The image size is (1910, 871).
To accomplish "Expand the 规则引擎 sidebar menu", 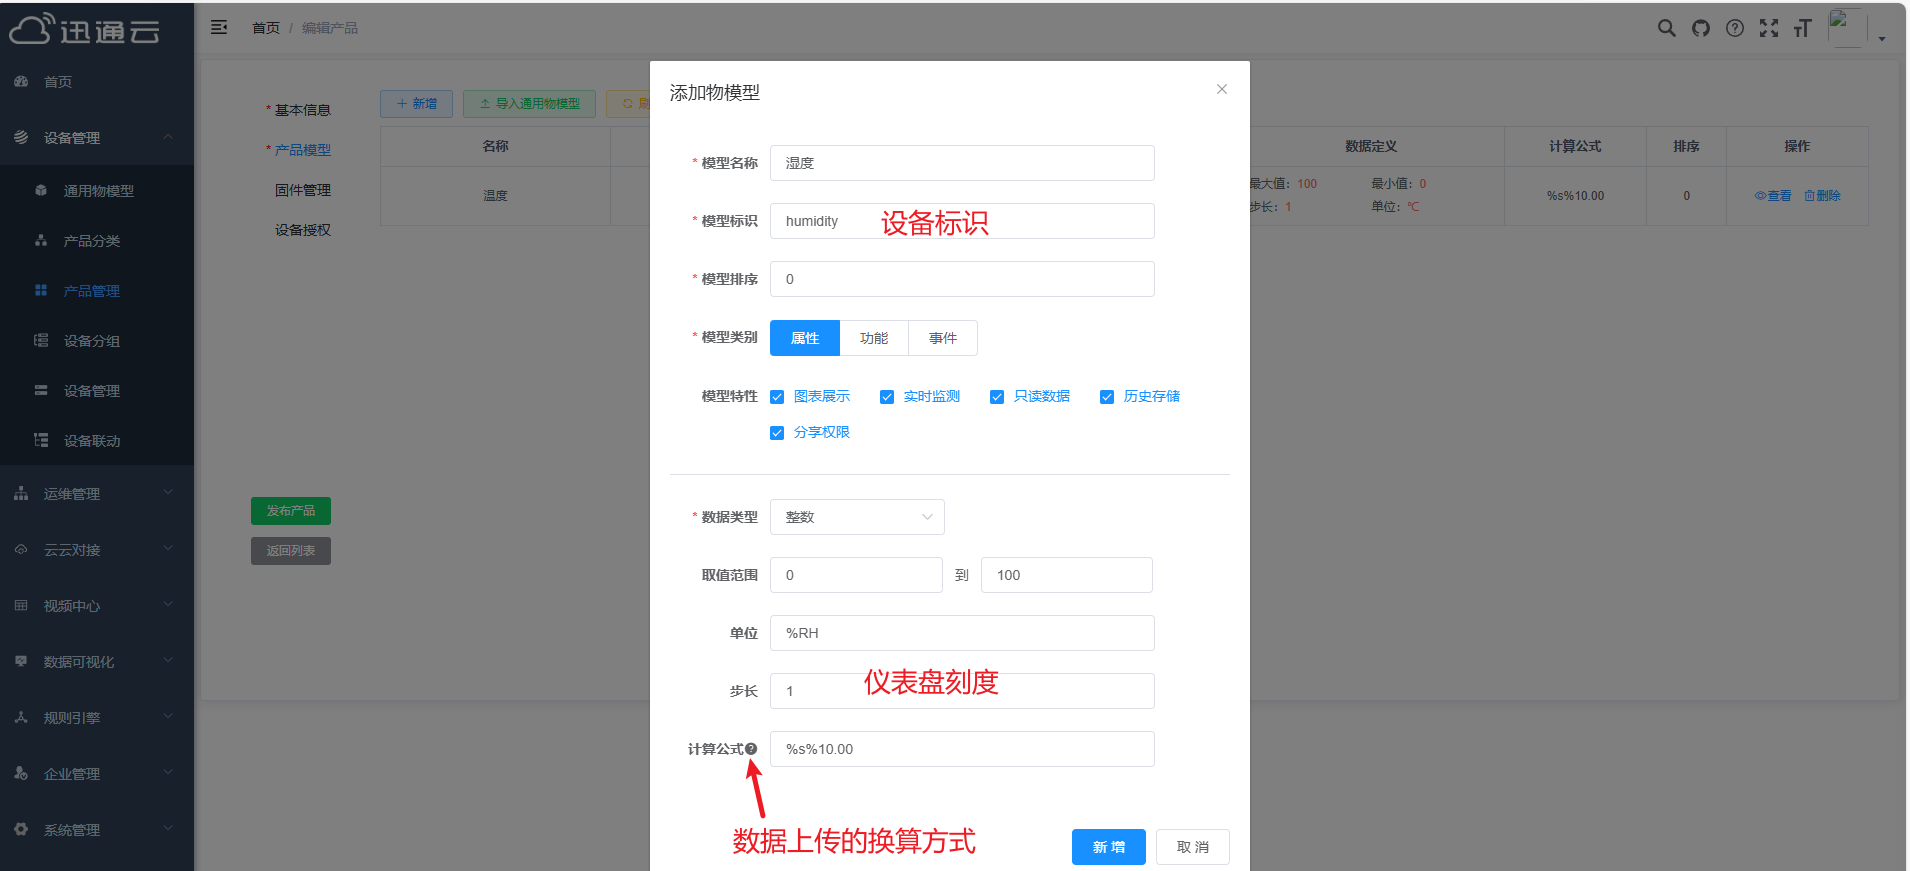I will (x=96, y=718).
